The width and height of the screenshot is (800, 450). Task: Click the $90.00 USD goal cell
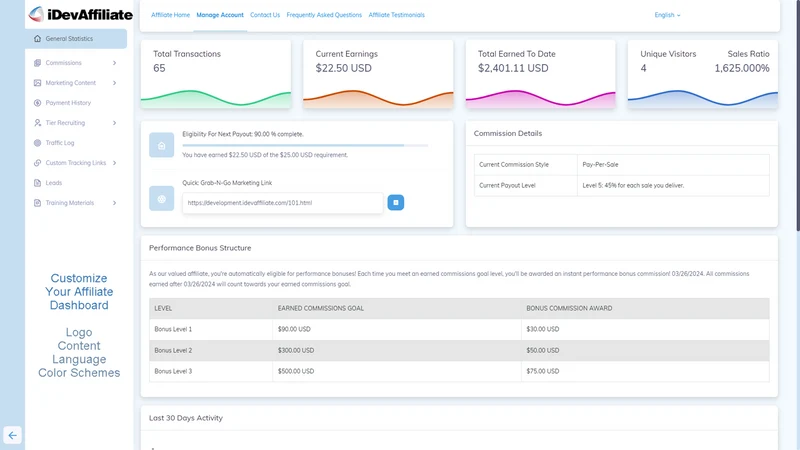click(396, 329)
